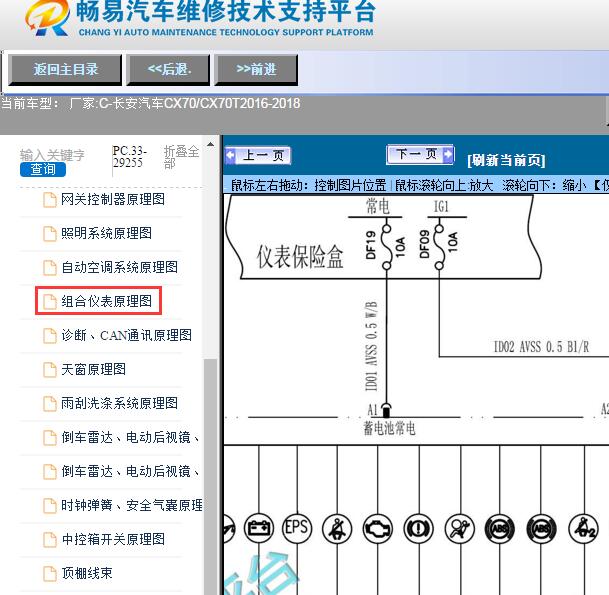609x595 pixels.
Task: Click the document icon beside 网关控制器原理图
Action: point(49,200)
